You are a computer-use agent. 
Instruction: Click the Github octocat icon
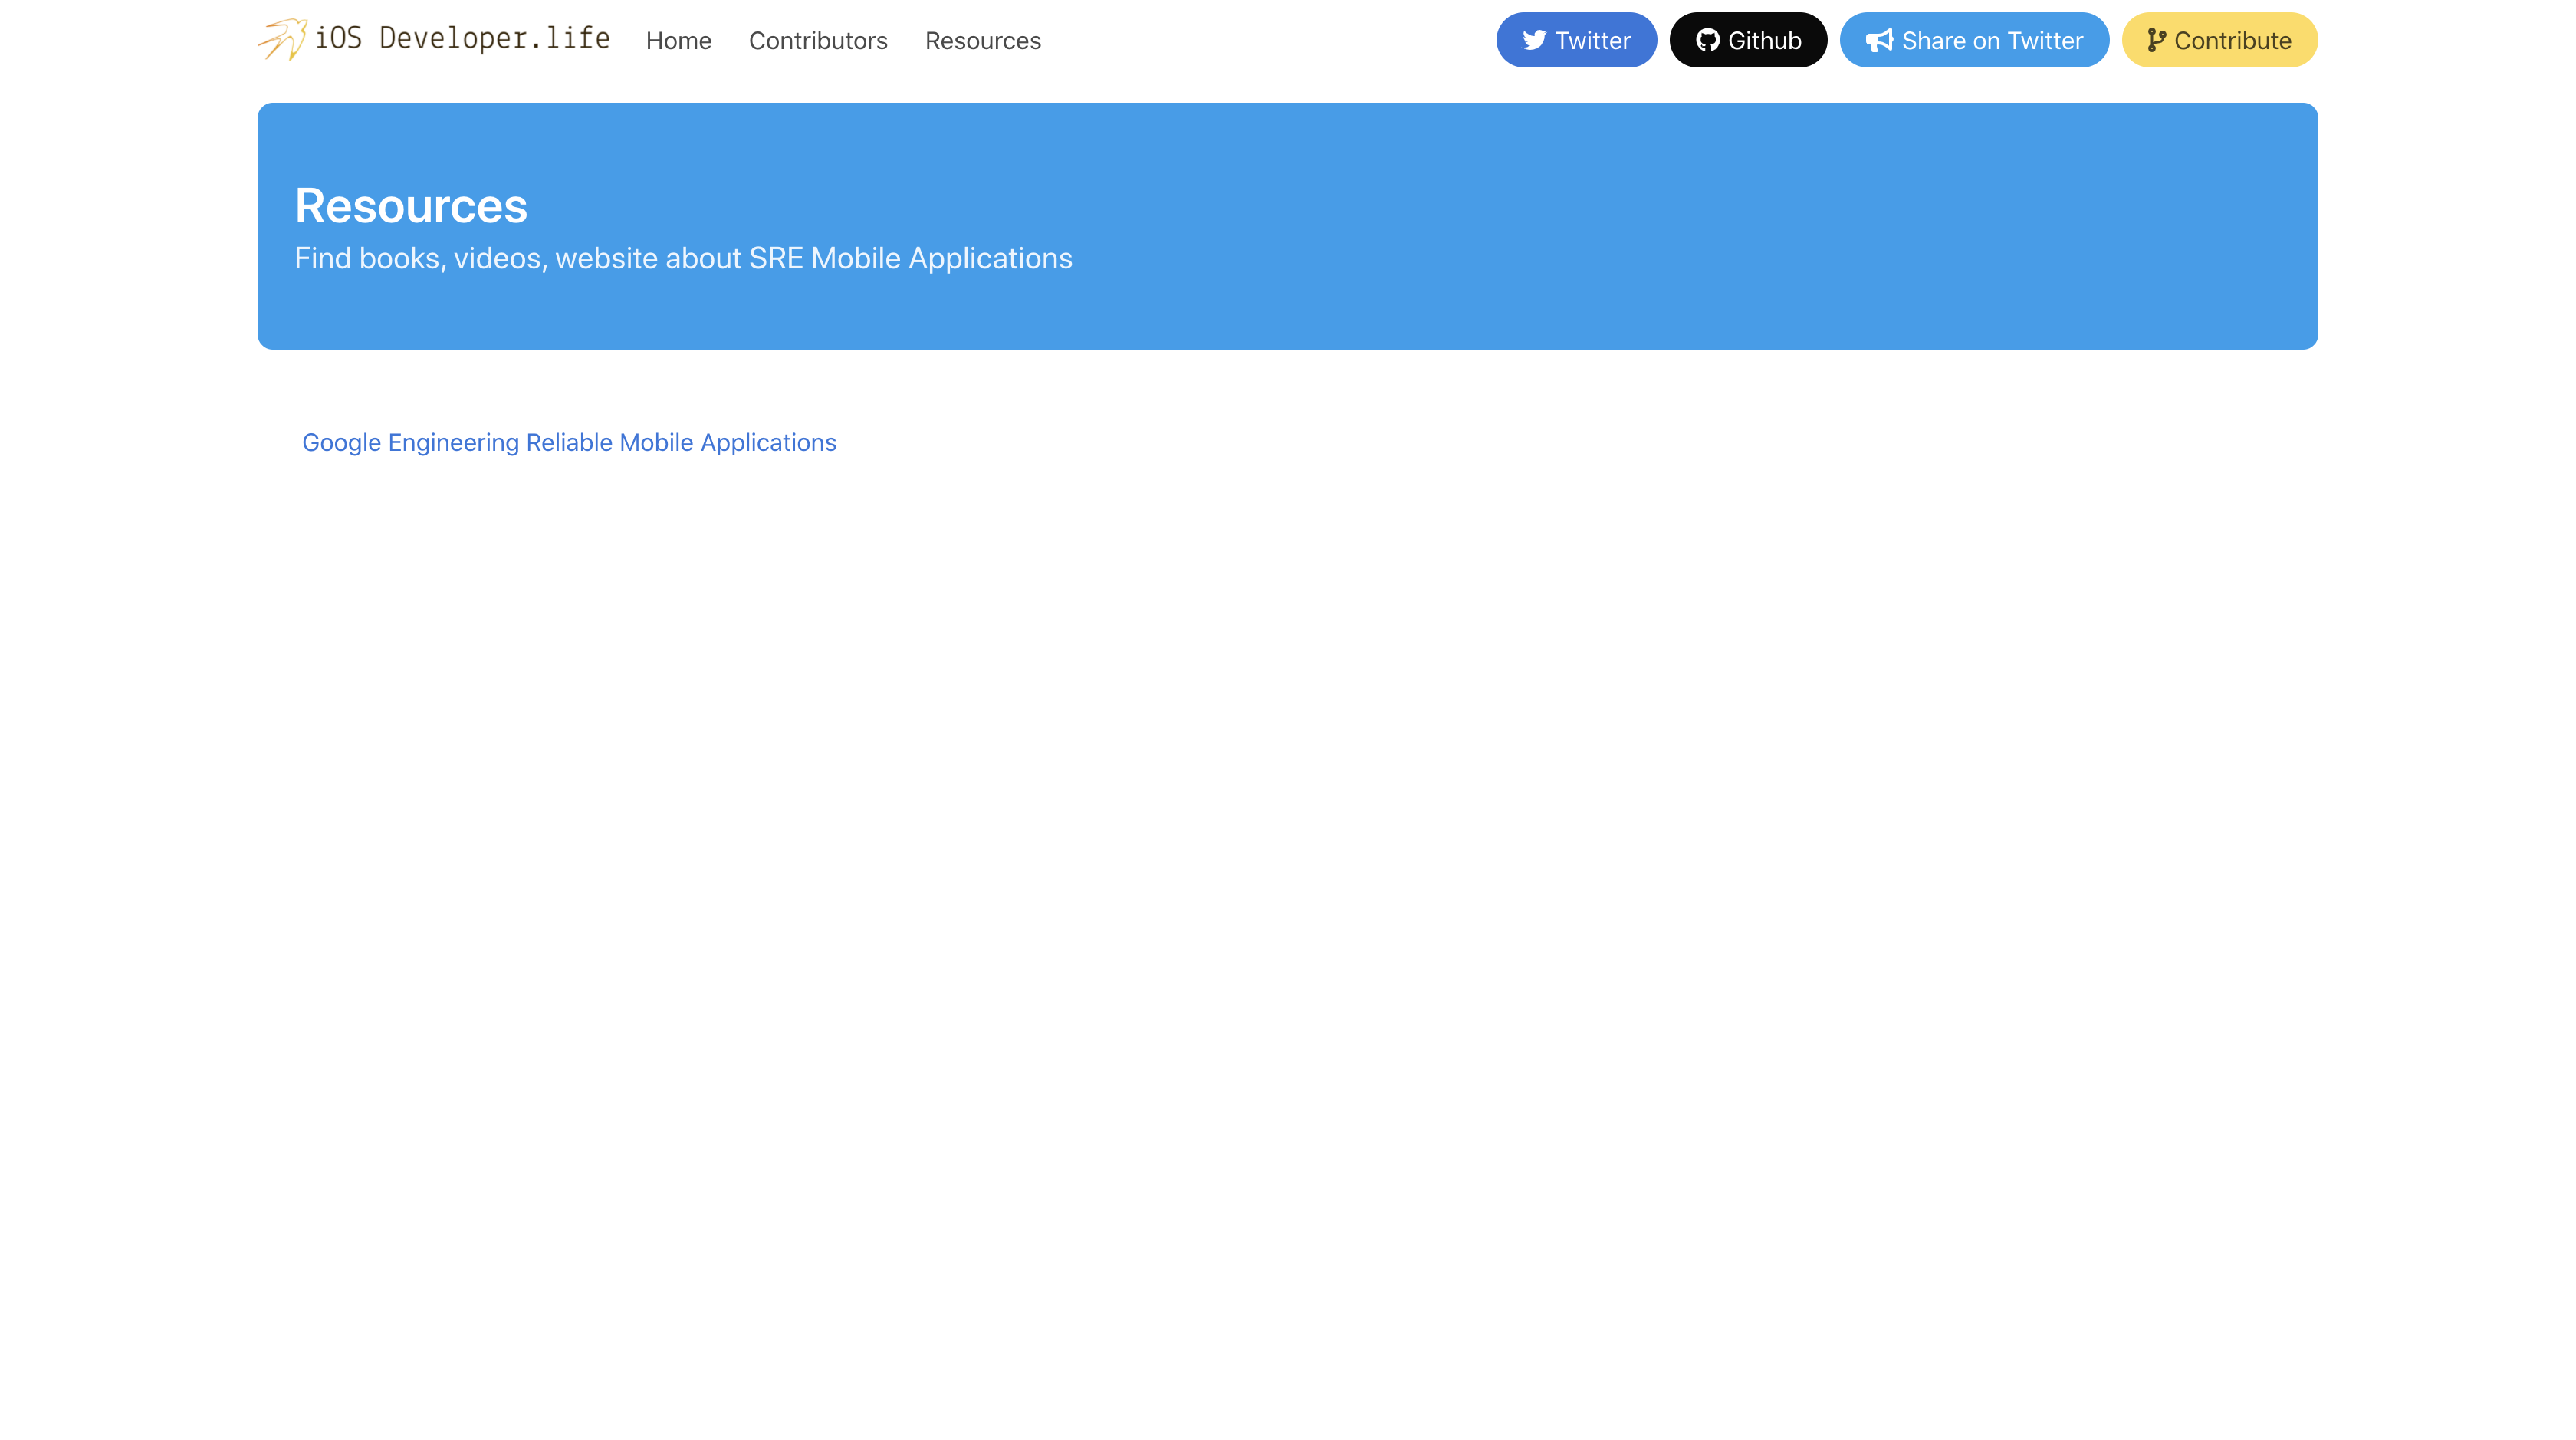[x=1707, y=40]
